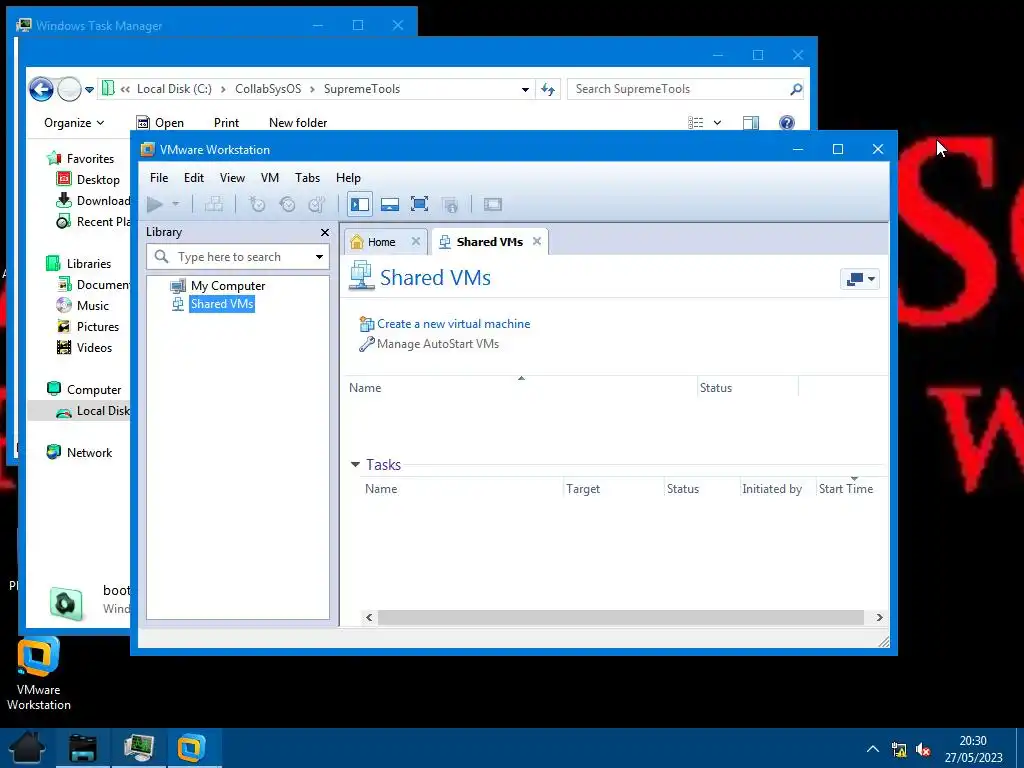The height and width of the screenshot is (768, 1024).
Task: Open the Library search filter dropdown
Action: click(x=319, y=257)
